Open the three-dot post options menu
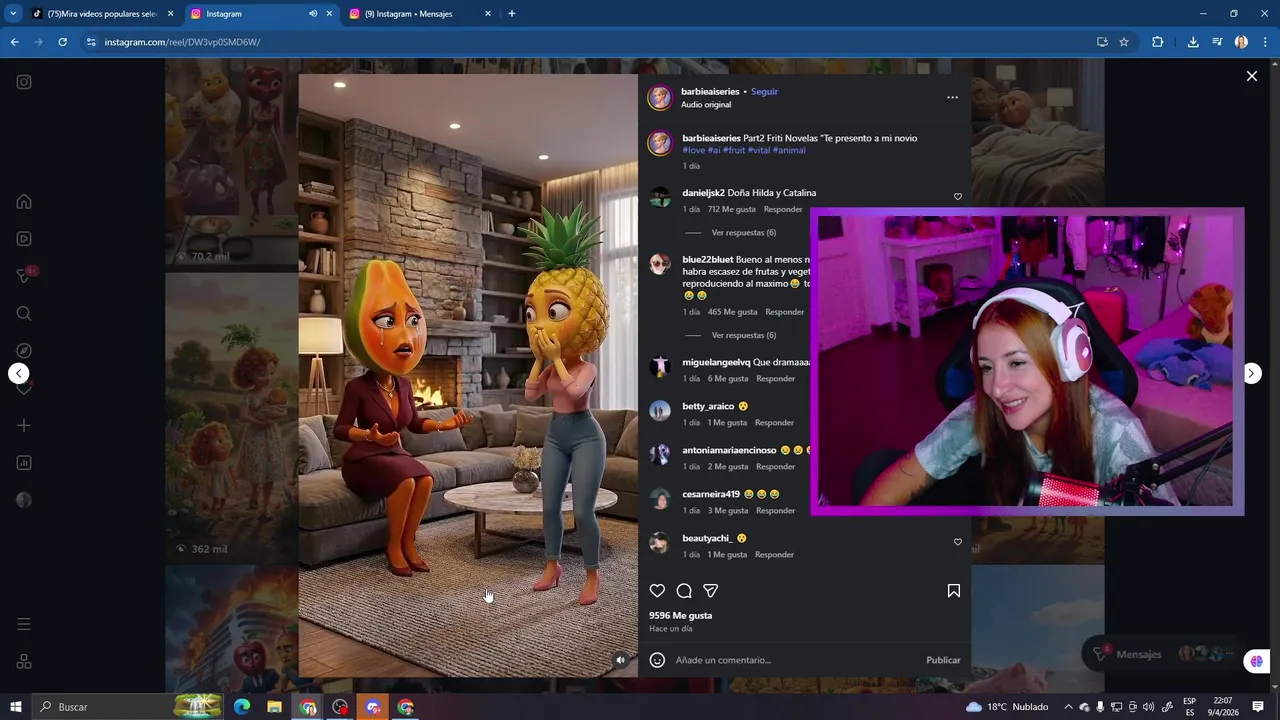Screen dimensions: 1280x720 pyautogui.click(x=952, y=97)
